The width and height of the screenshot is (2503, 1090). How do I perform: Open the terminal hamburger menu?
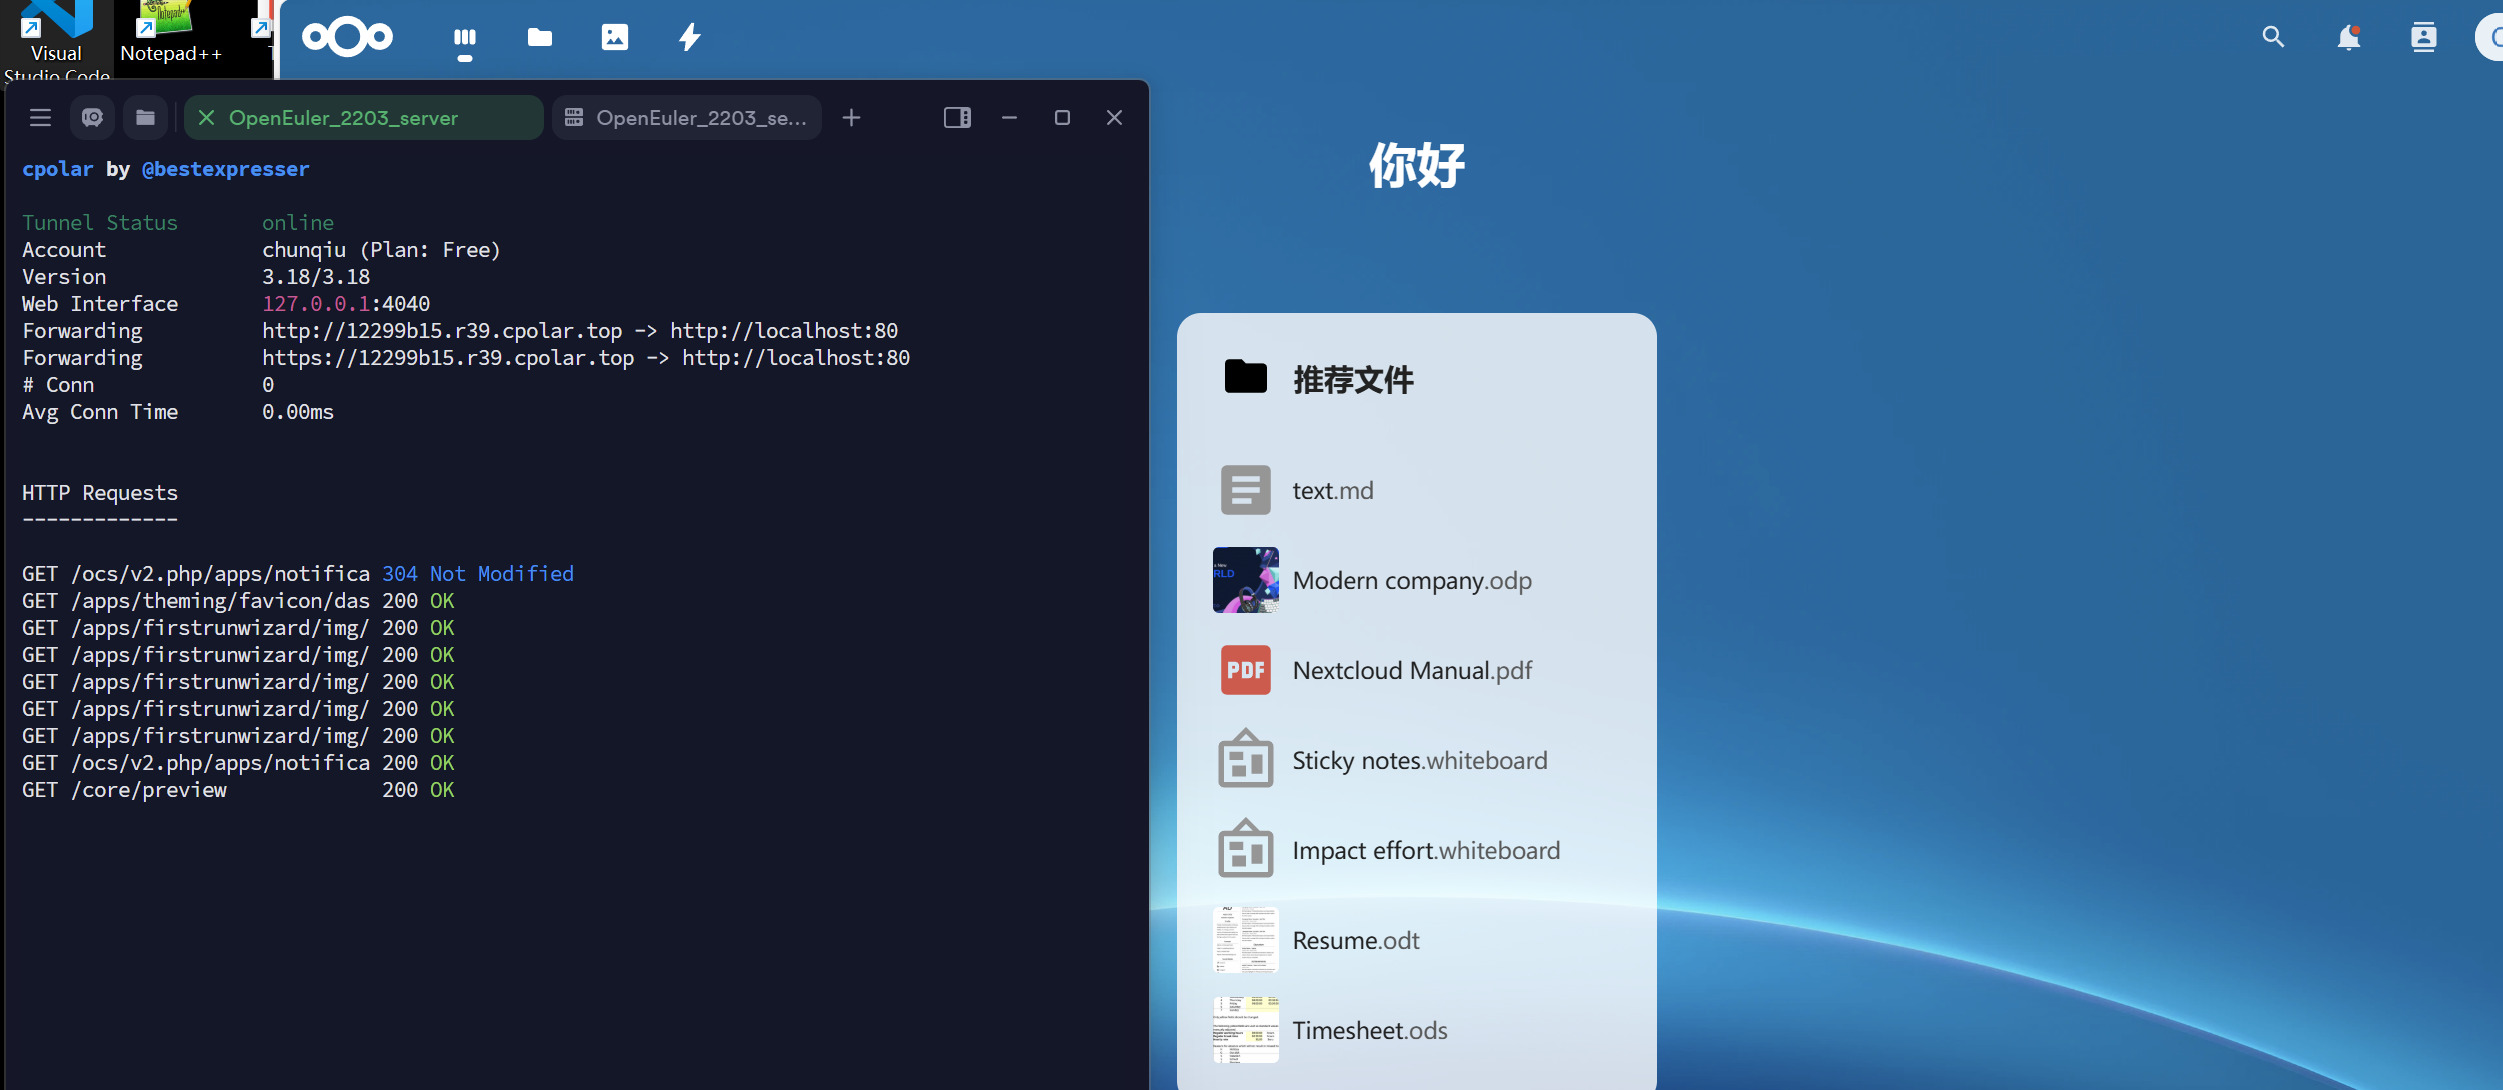coord(40,117)
